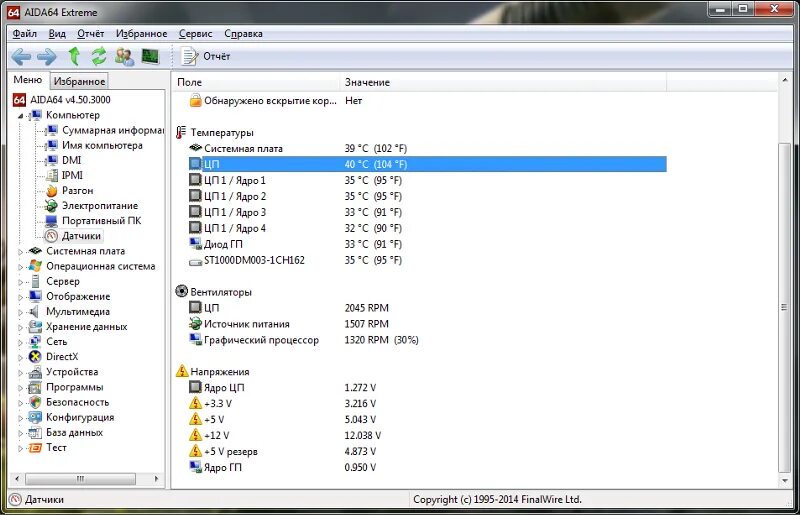The image size is (800, 515).
Task: Select the highlighted ЦП temperature row
Action: 428,164
